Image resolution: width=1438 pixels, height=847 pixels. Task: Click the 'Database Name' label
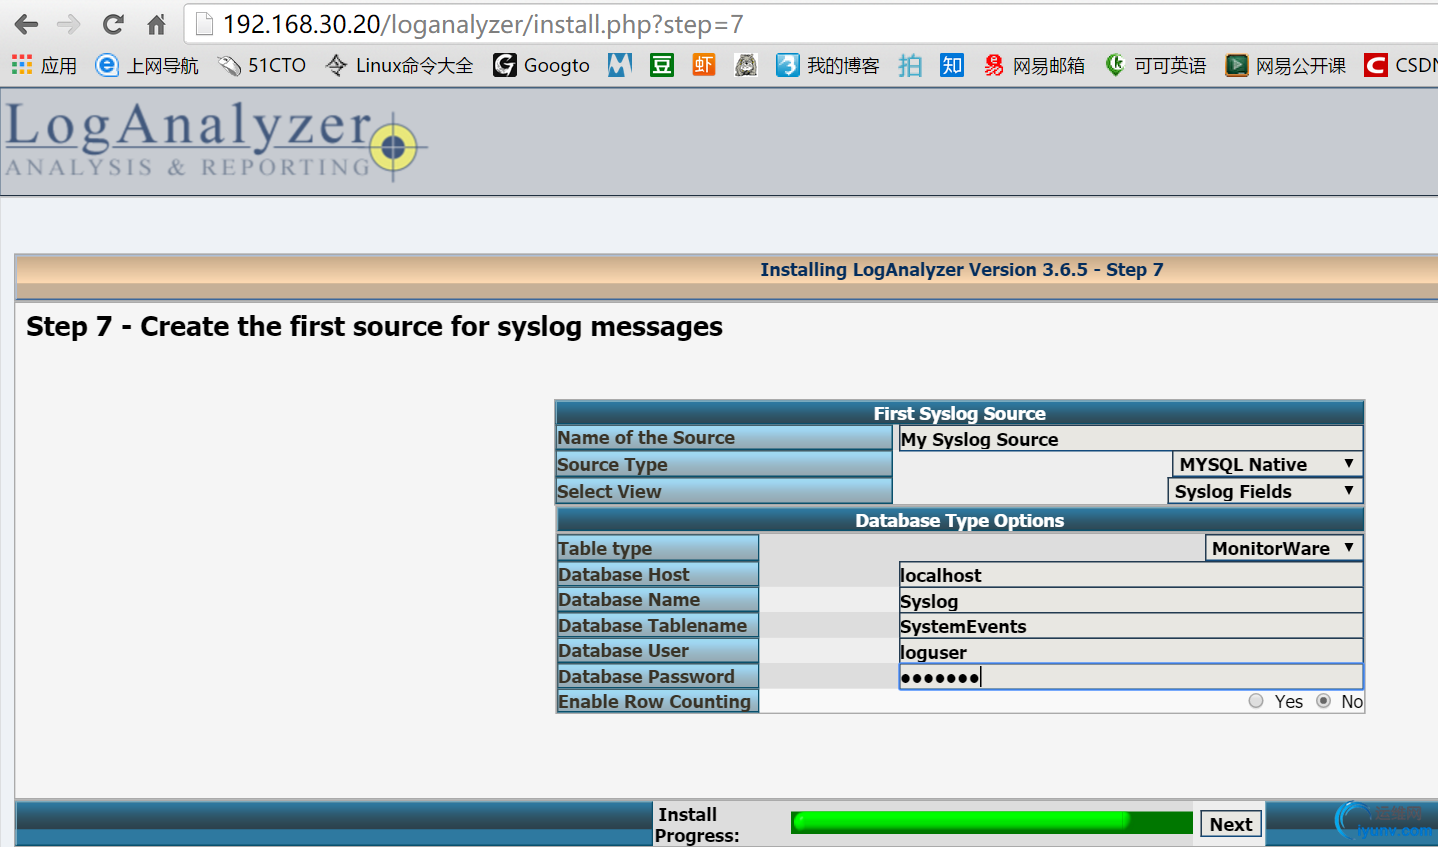(x=629, y=599)
